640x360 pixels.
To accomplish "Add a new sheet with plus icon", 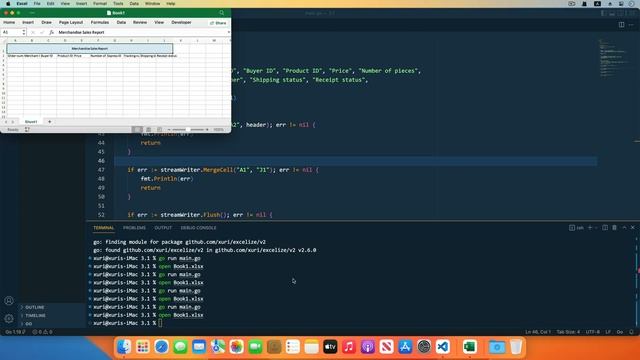I will (50, 122).
